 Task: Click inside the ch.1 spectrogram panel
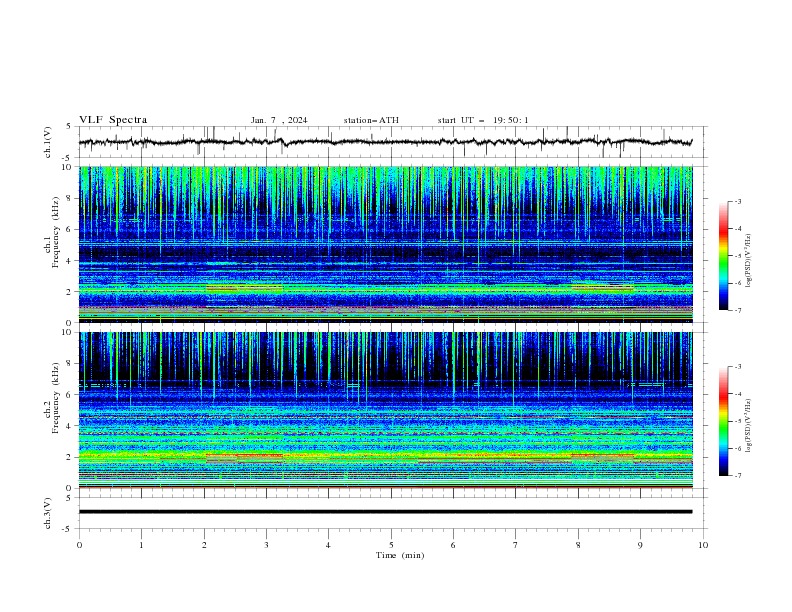click(x=385, y=244)
